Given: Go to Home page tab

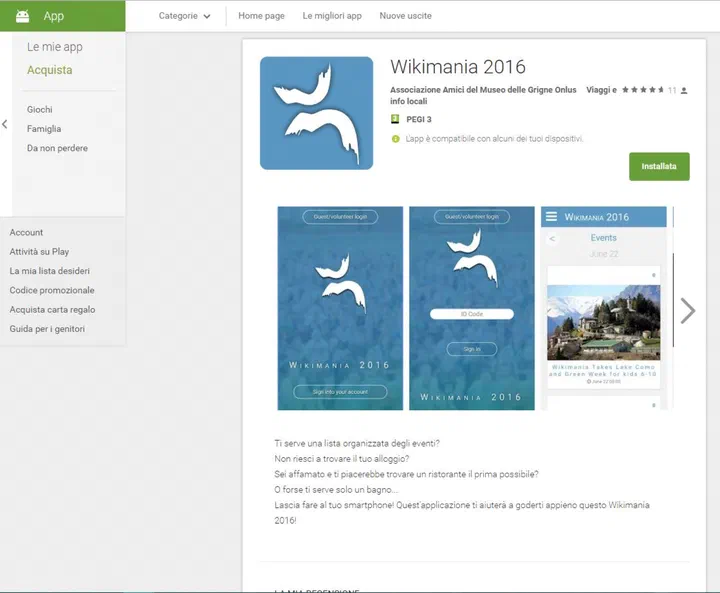Looking at the screenshot, I should point(261,16).
